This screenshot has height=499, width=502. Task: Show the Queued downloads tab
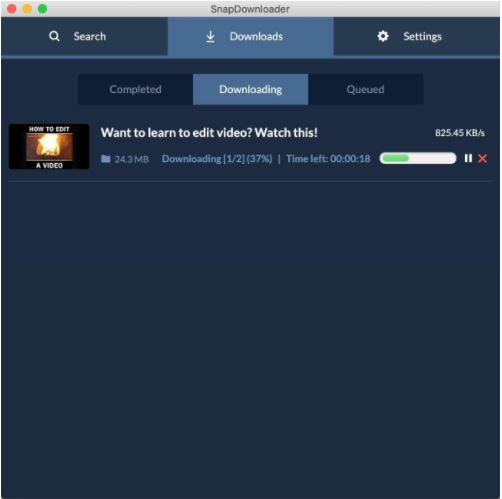click(365, 89)
